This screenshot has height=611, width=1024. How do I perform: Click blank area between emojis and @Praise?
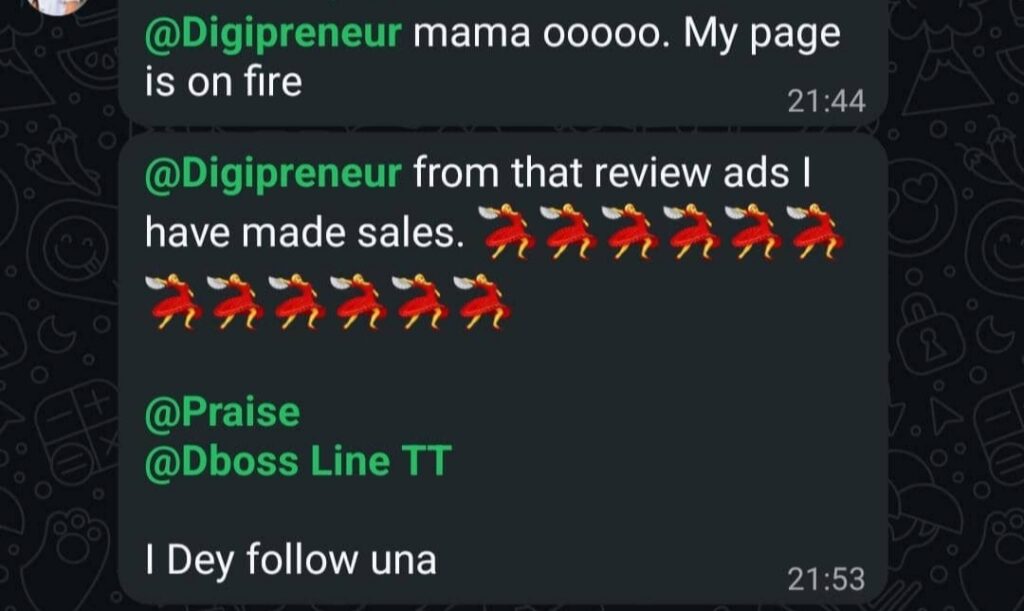pyautogui.click(x=503, y=362)
